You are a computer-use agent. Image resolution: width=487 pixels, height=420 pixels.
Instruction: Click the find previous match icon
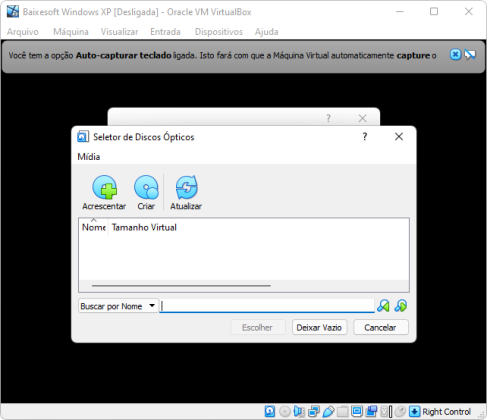click(383, 306)
